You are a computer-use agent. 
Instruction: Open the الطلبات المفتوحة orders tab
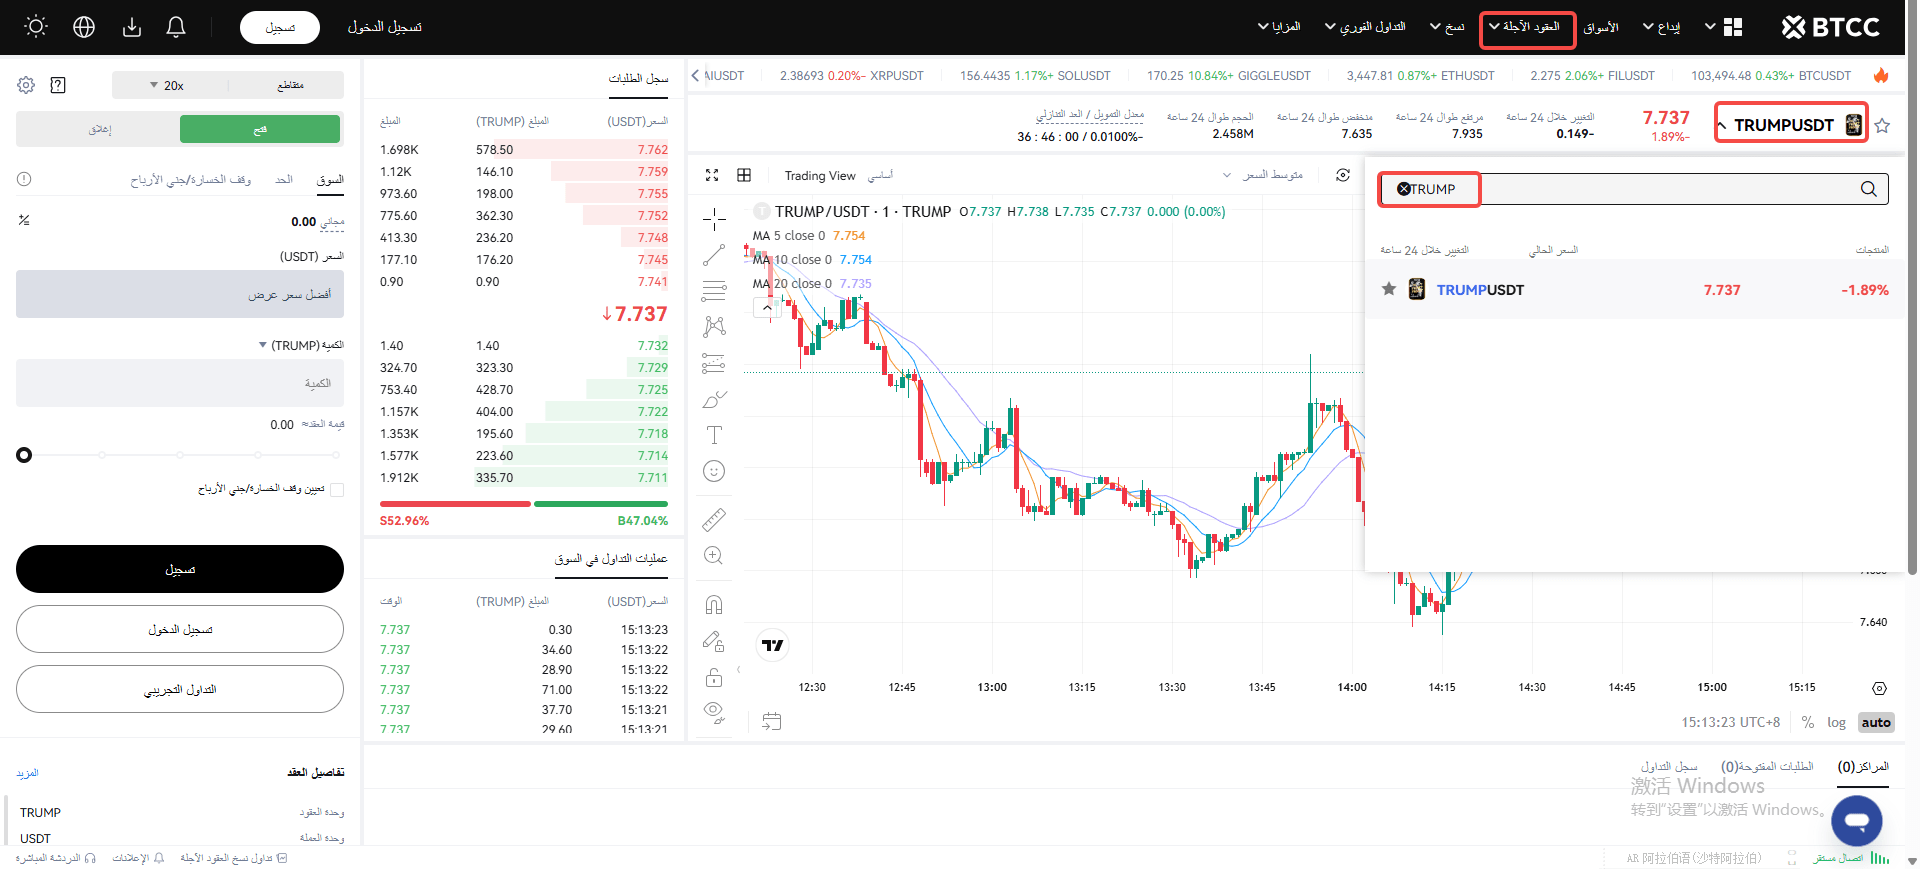[1767, 766]
